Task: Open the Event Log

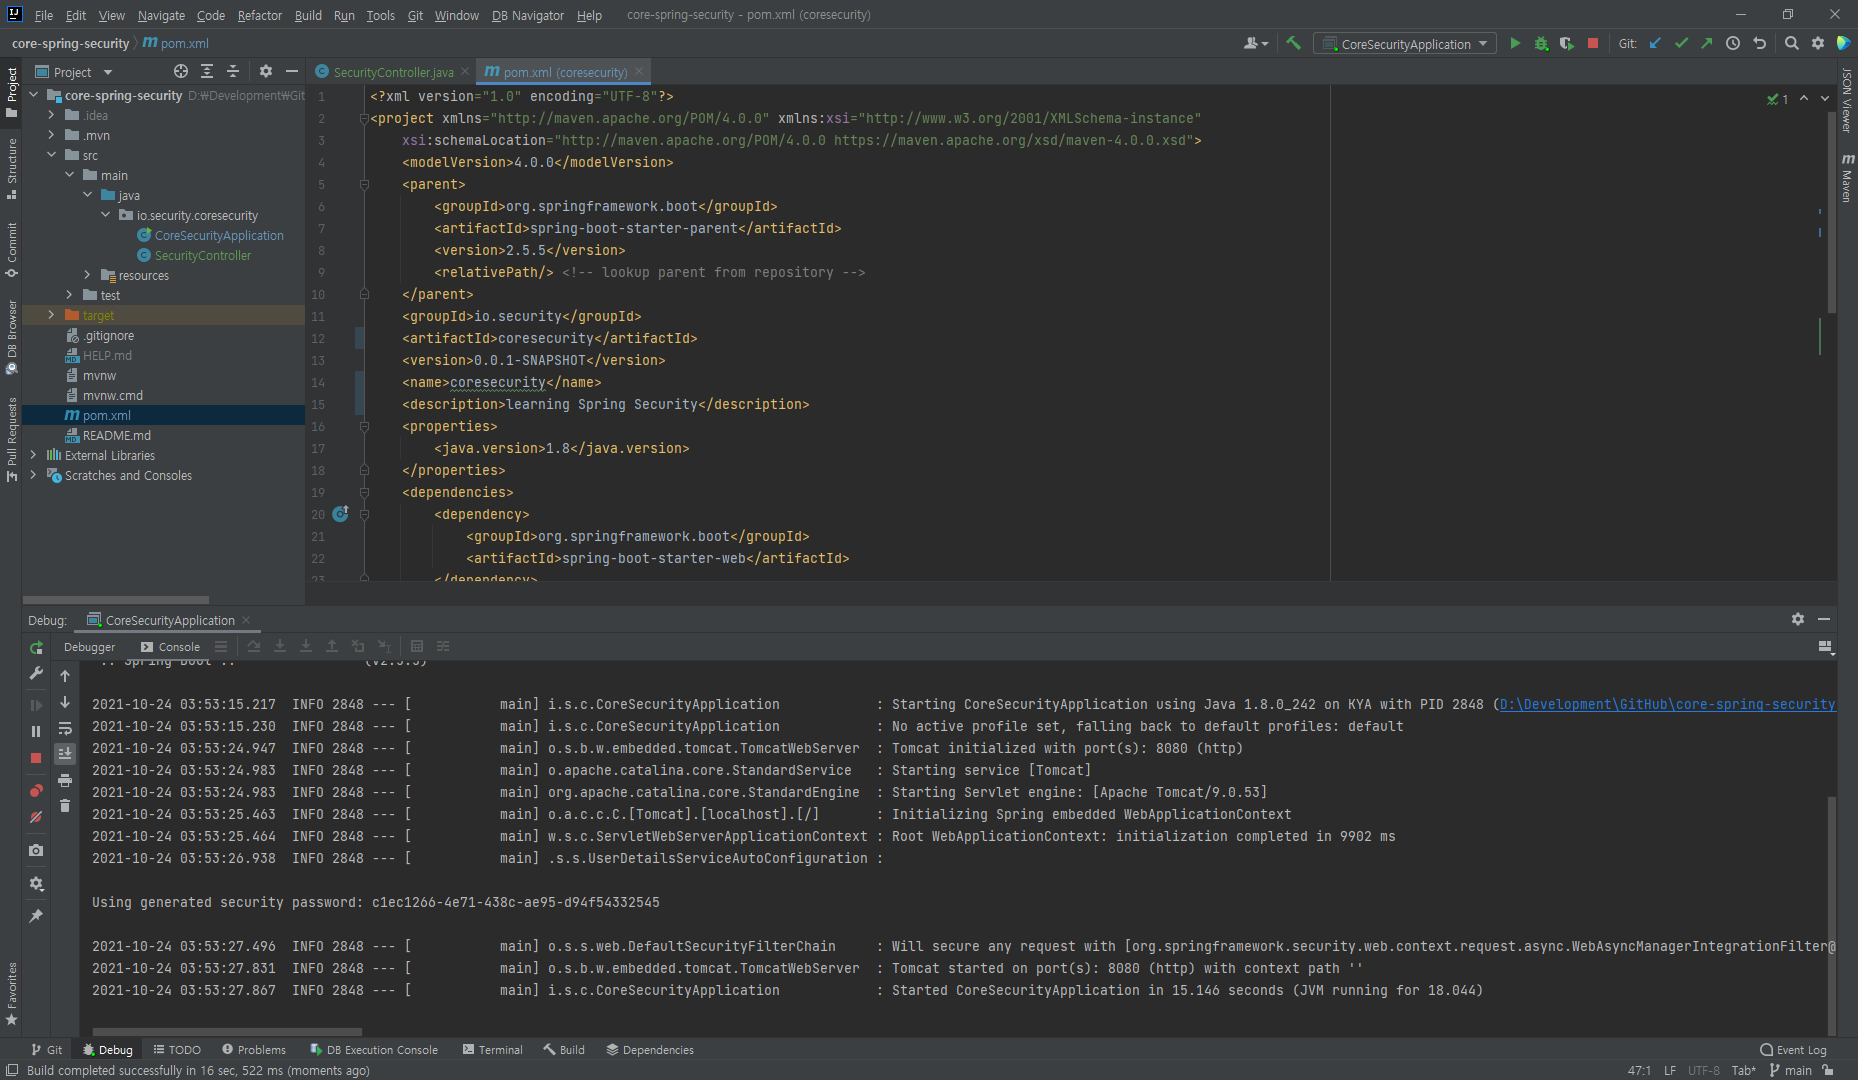Action: [1793, 1049]
